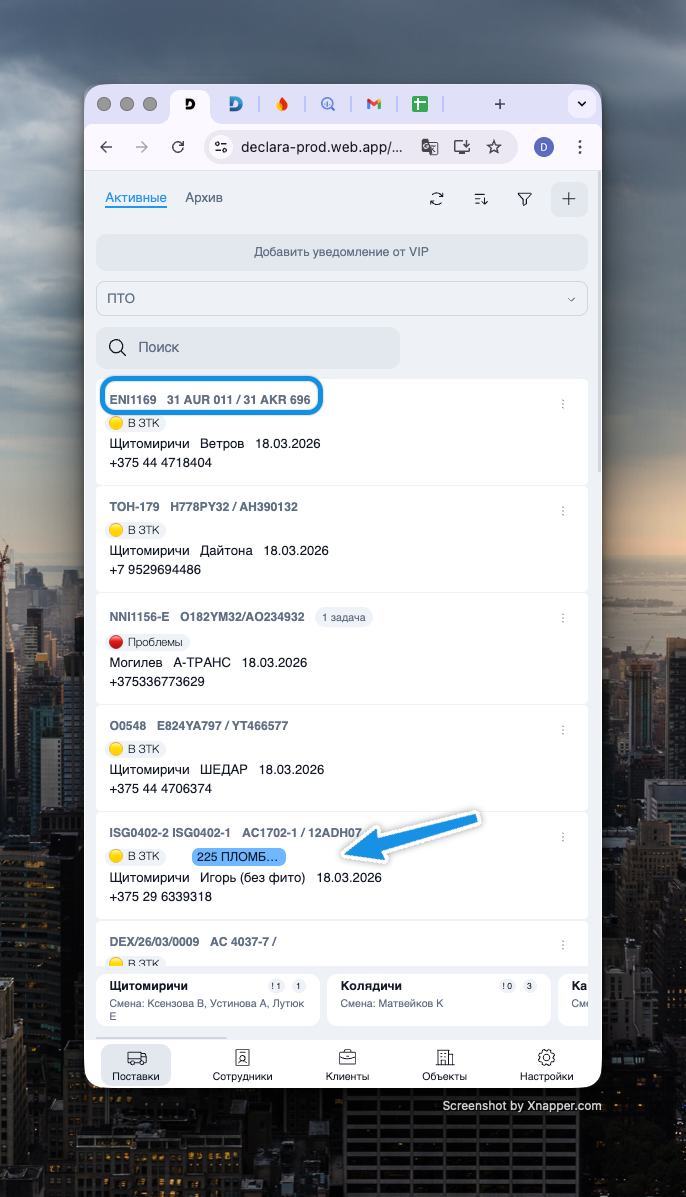This screenshot has height=1197, width=686.
Task: Click the Поиск search field
Action: (x=248, y=347)
